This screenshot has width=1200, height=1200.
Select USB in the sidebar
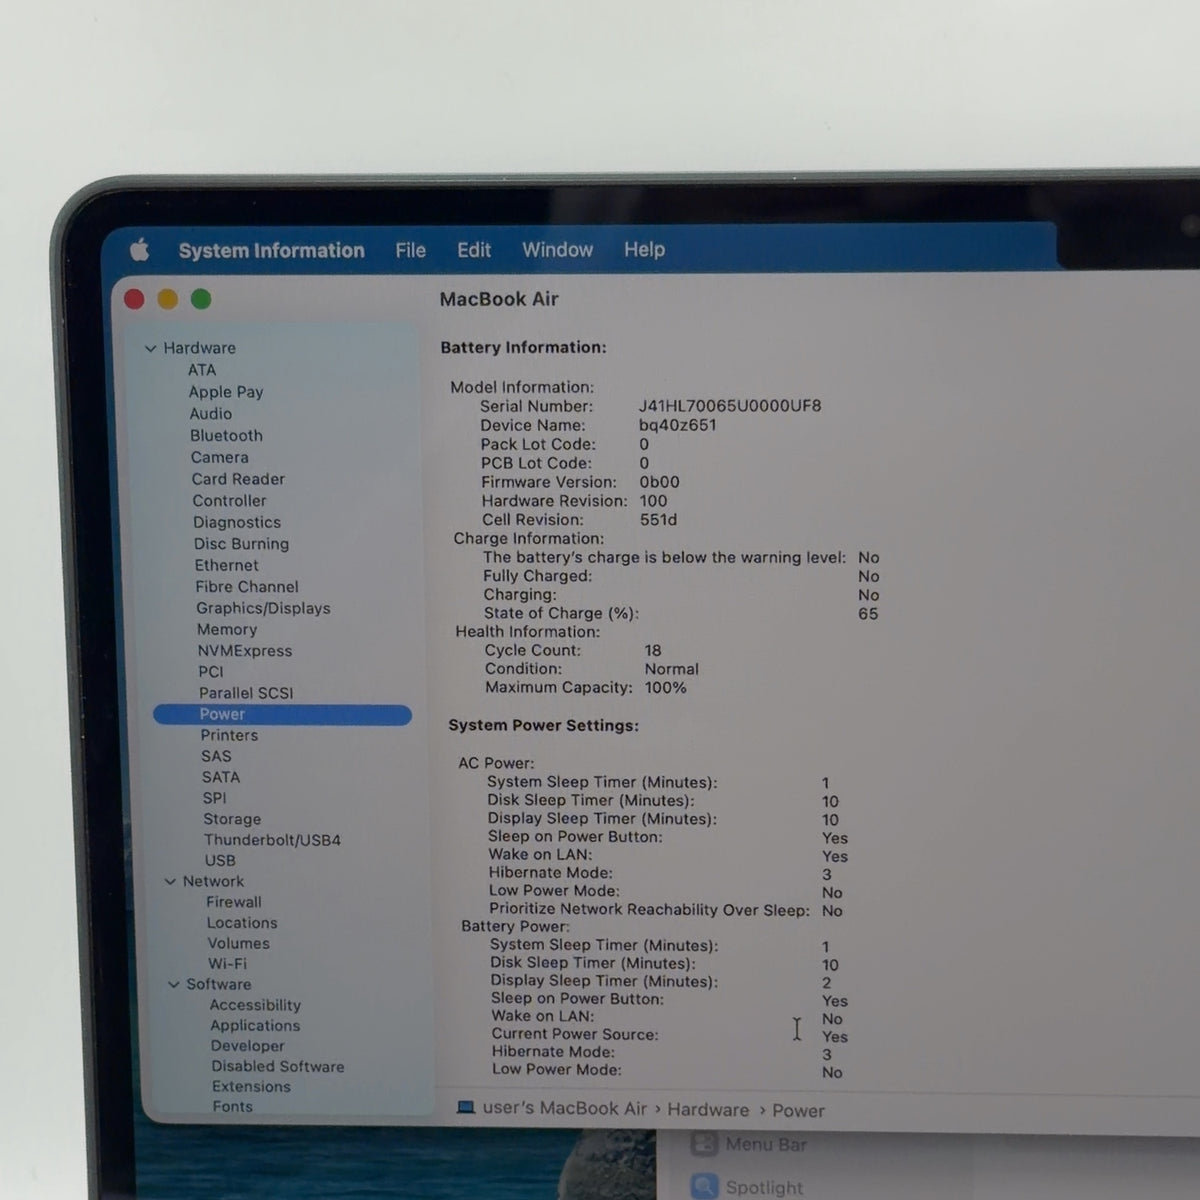point(220,860)
